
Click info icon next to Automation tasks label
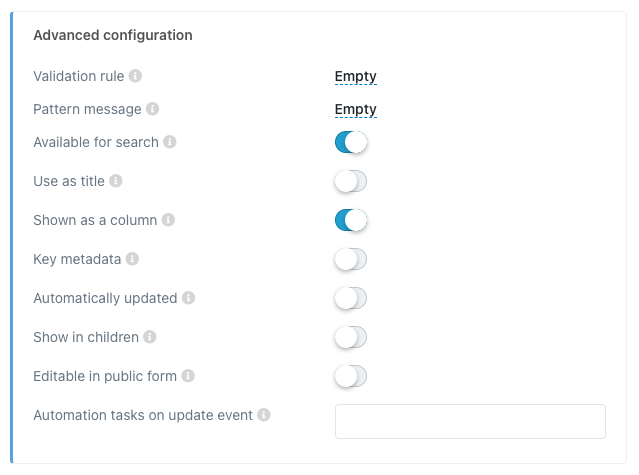pyautogui.click(x=264, y=415)
